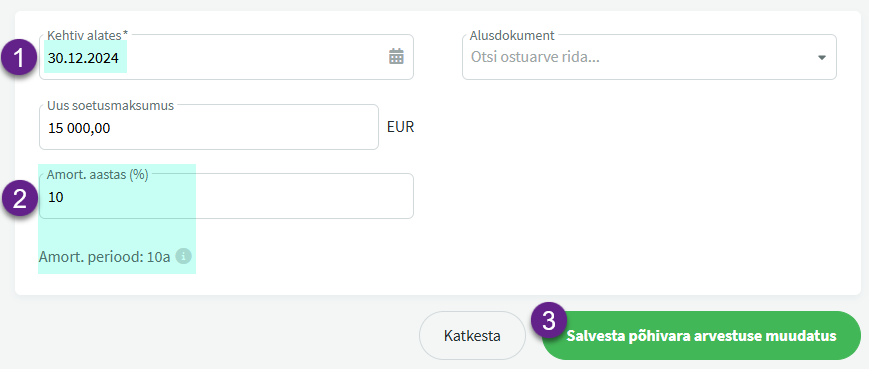Focus the Kehtiv alates date field
This screenshot has width=869, height=369.
point(226,57)
